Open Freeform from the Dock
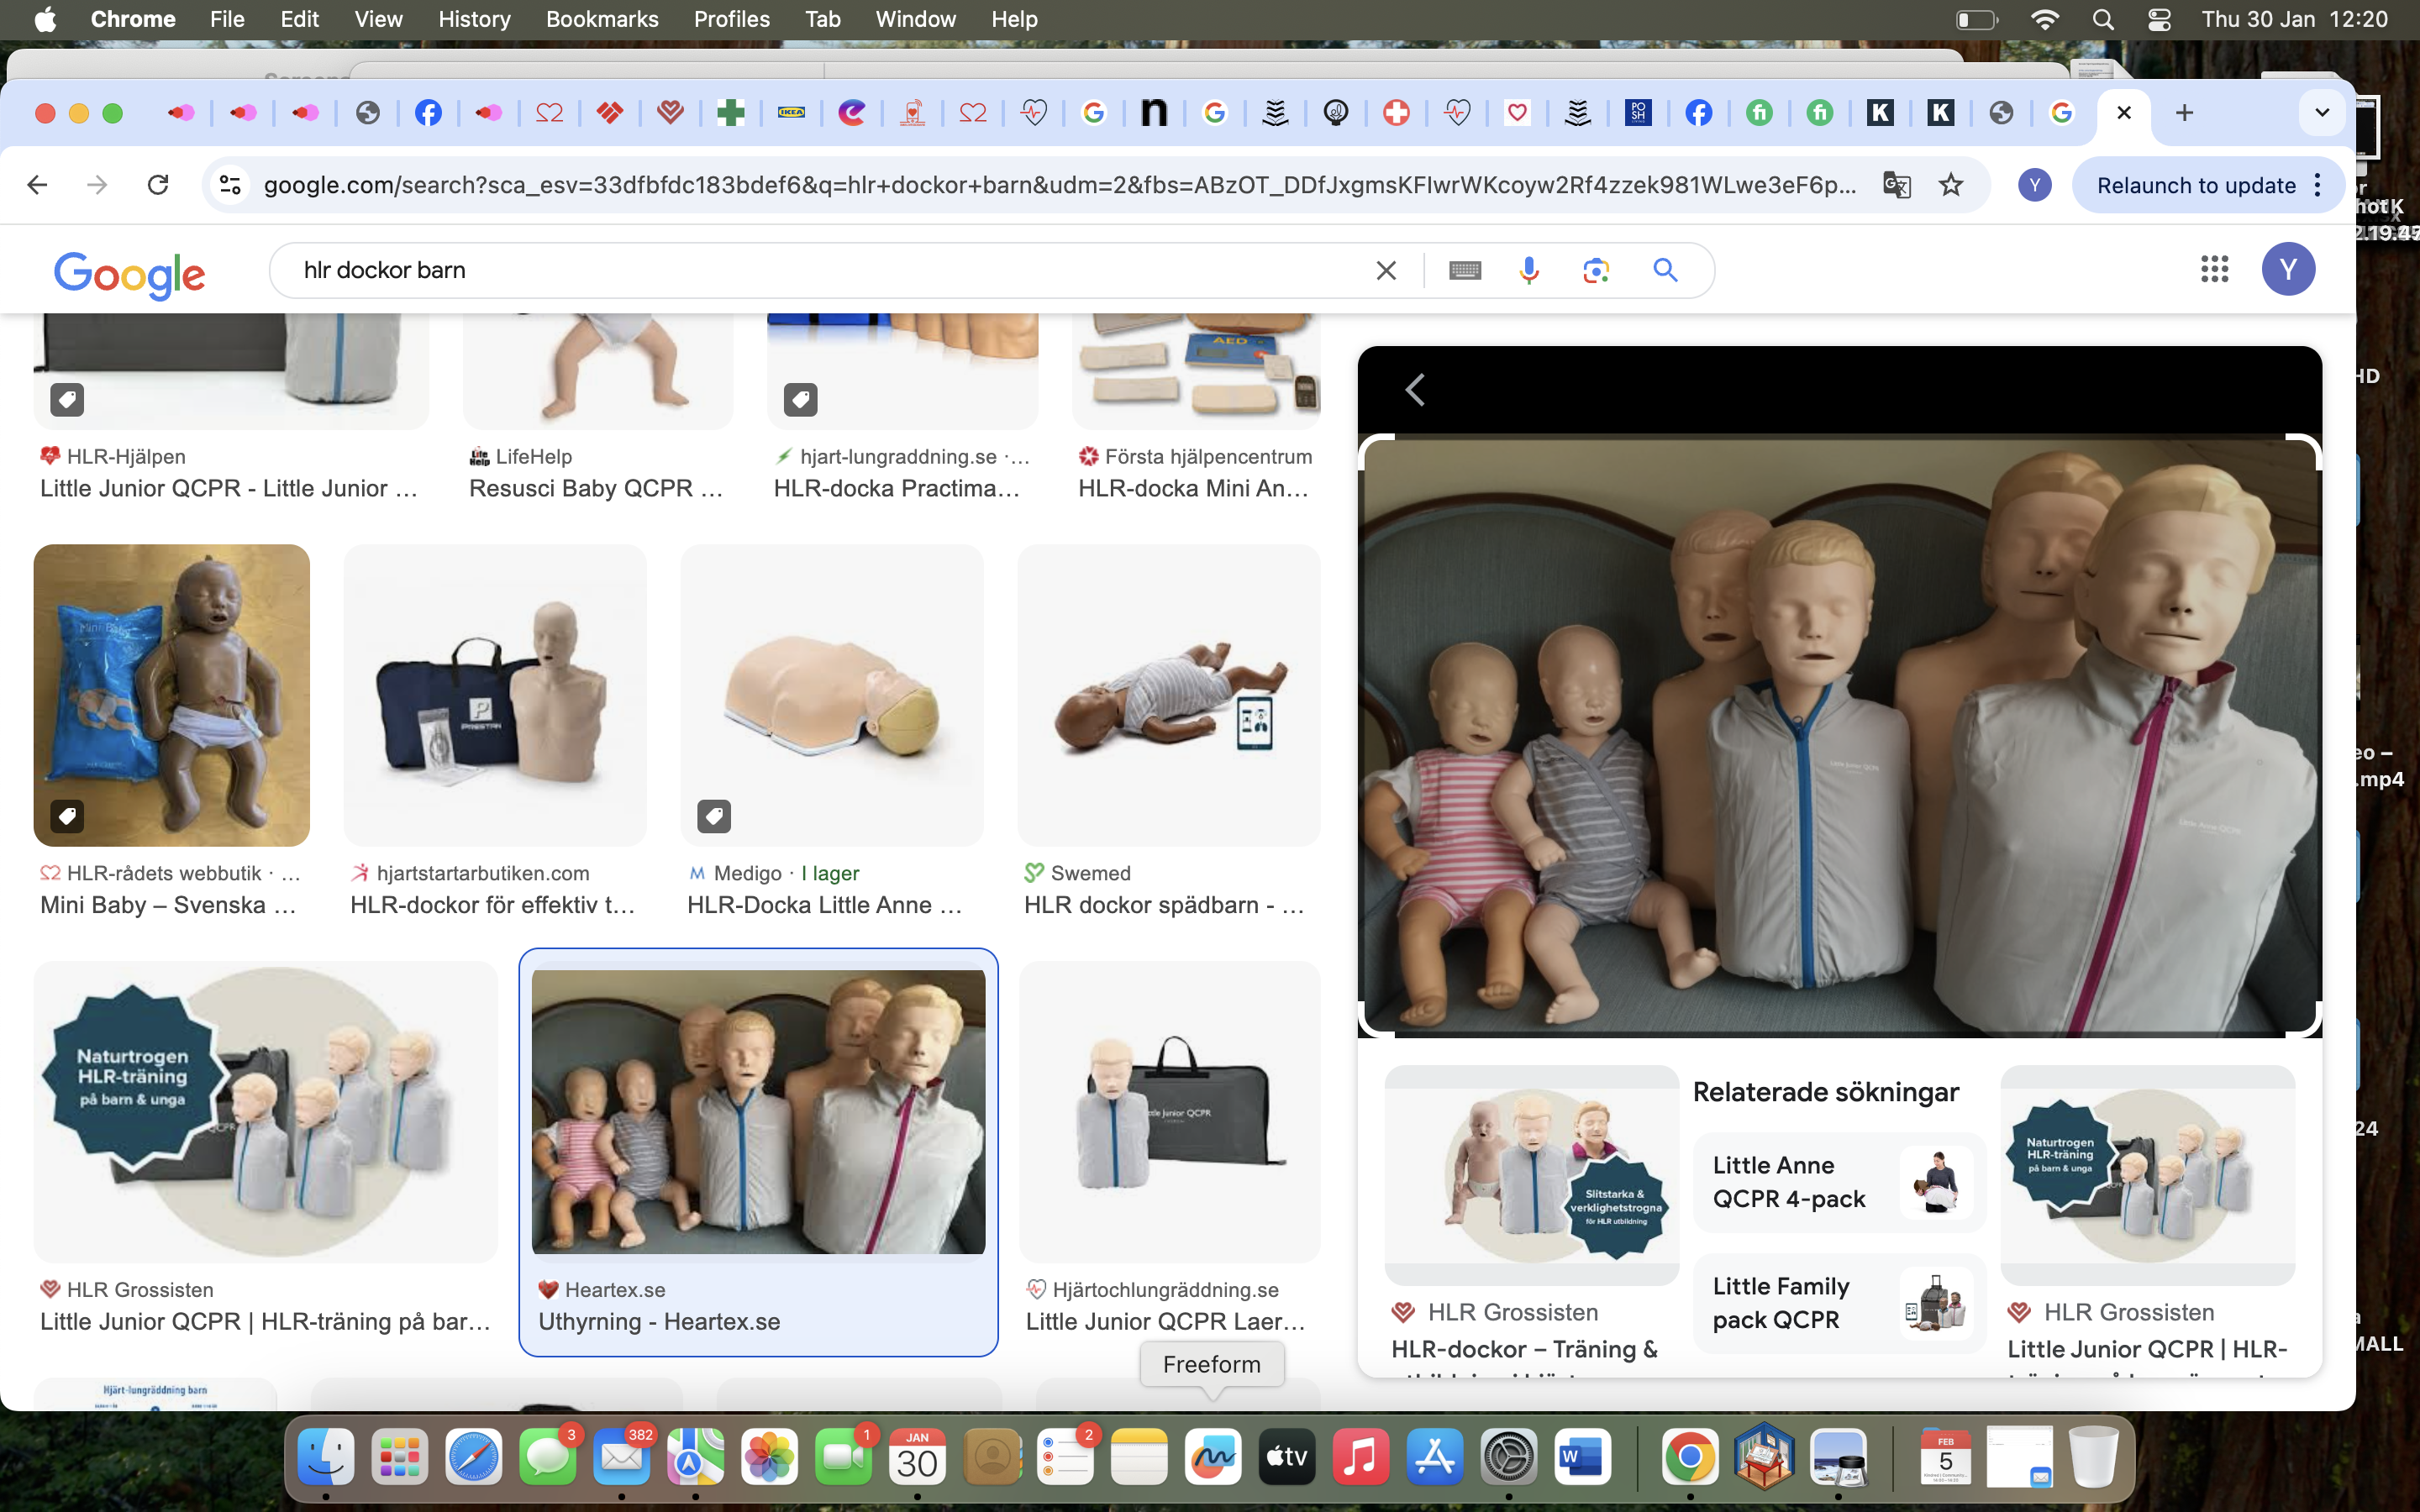 pos(1212,1457)
